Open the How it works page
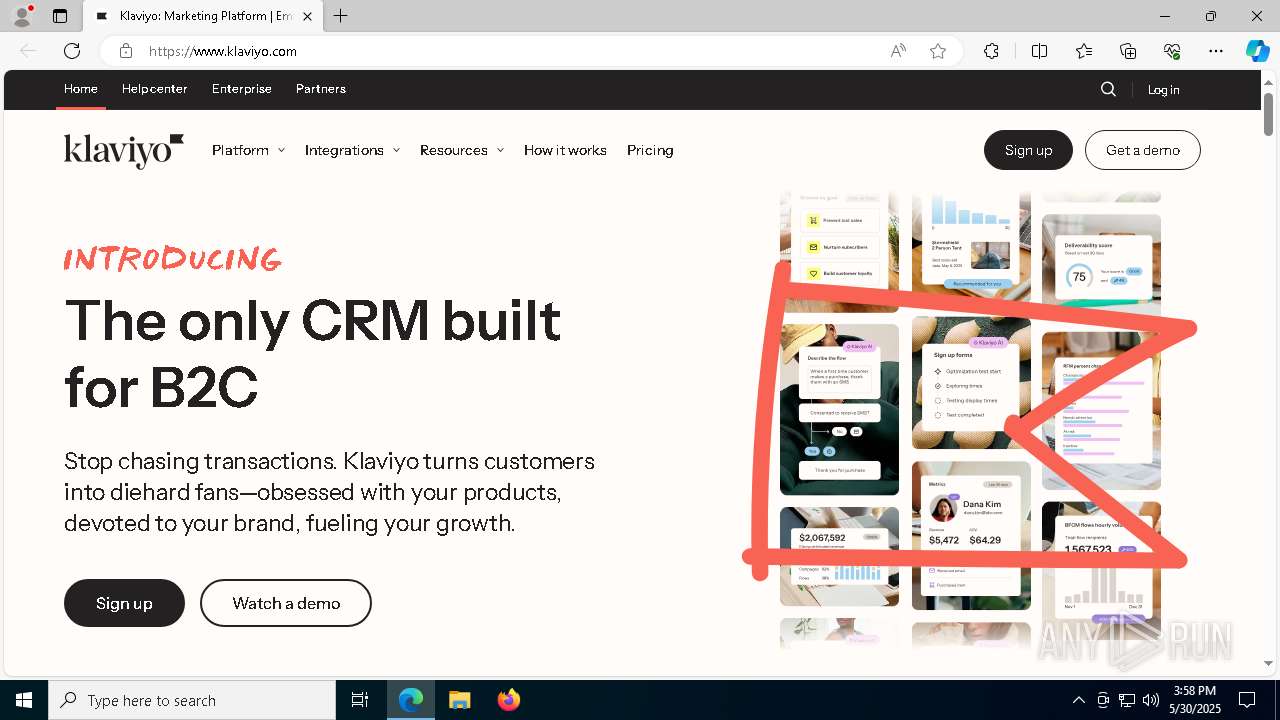The width and height of the screenshot is (1280, 720). click(565, 150)
